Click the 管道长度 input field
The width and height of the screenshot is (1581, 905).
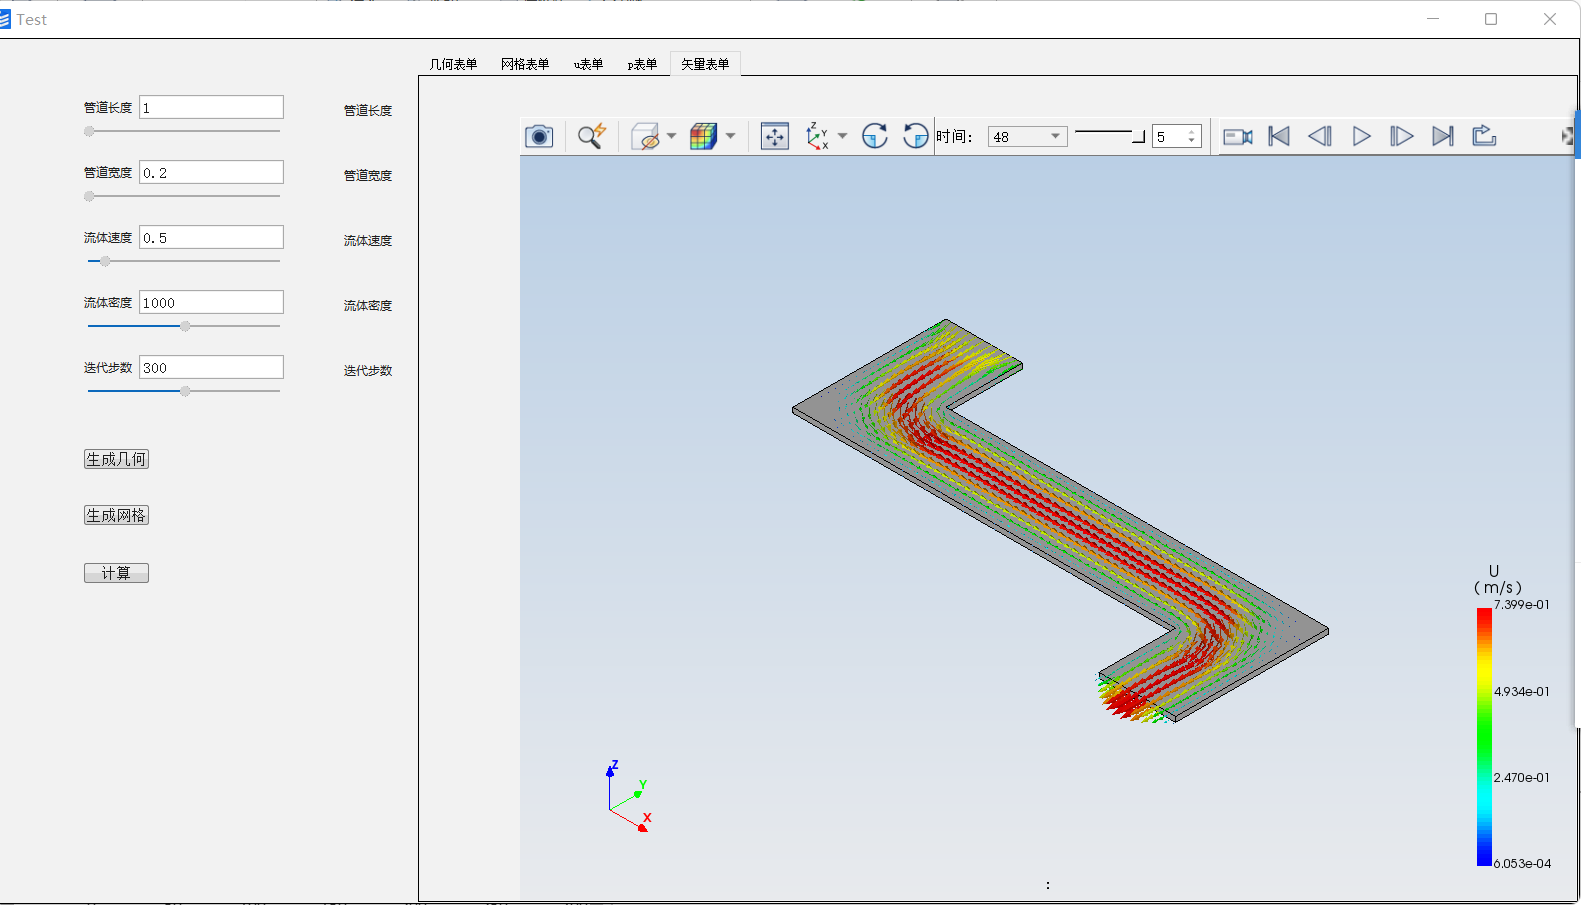coord(211,107)
